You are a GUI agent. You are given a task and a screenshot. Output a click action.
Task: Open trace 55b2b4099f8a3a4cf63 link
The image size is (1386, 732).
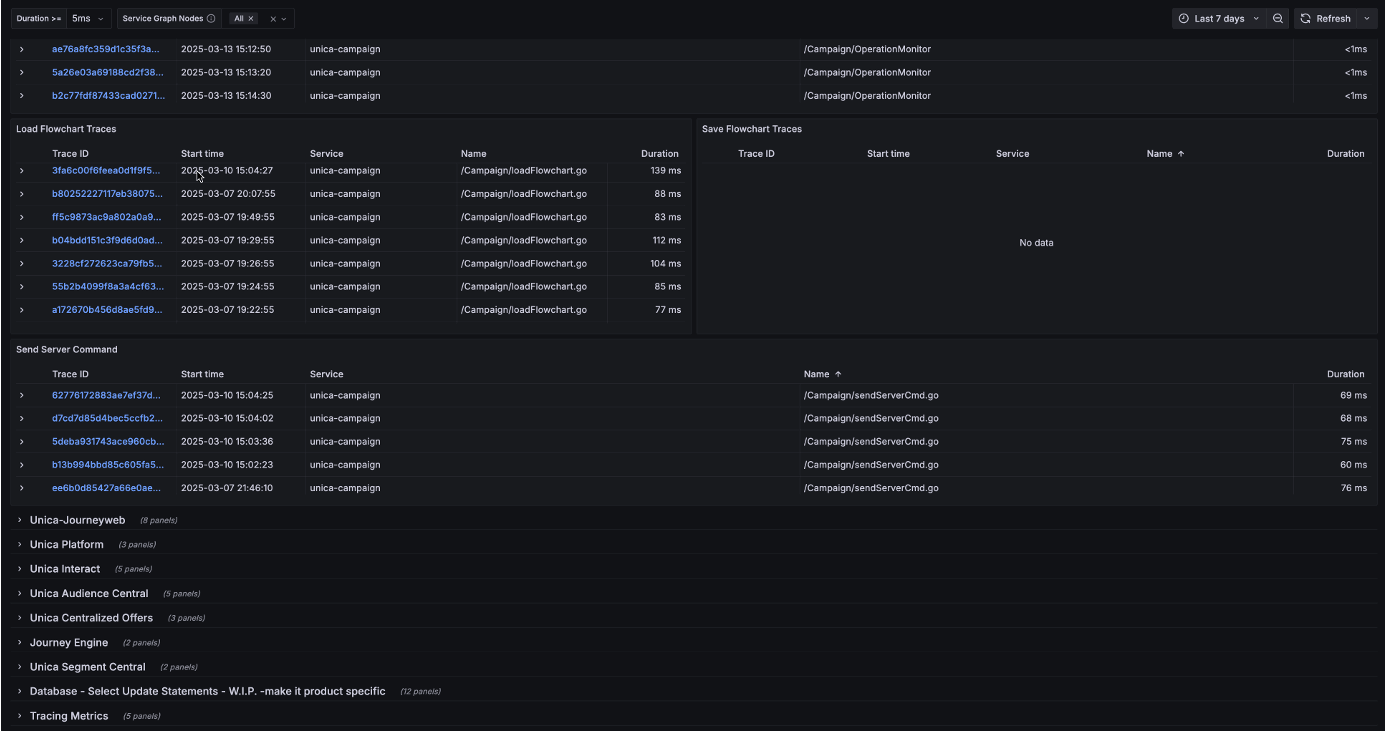[108, 287]
